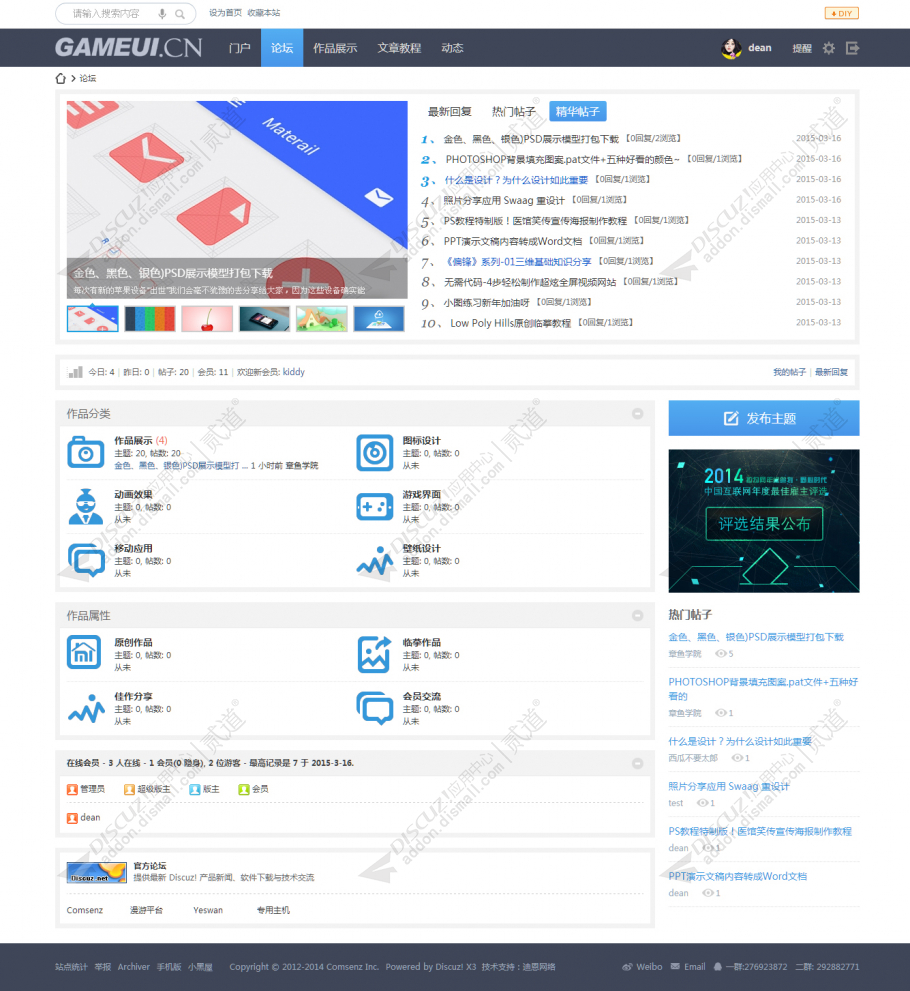Click 设为首页 link
Viewport: 910px width, 991px height.
[x=226, y=13]
